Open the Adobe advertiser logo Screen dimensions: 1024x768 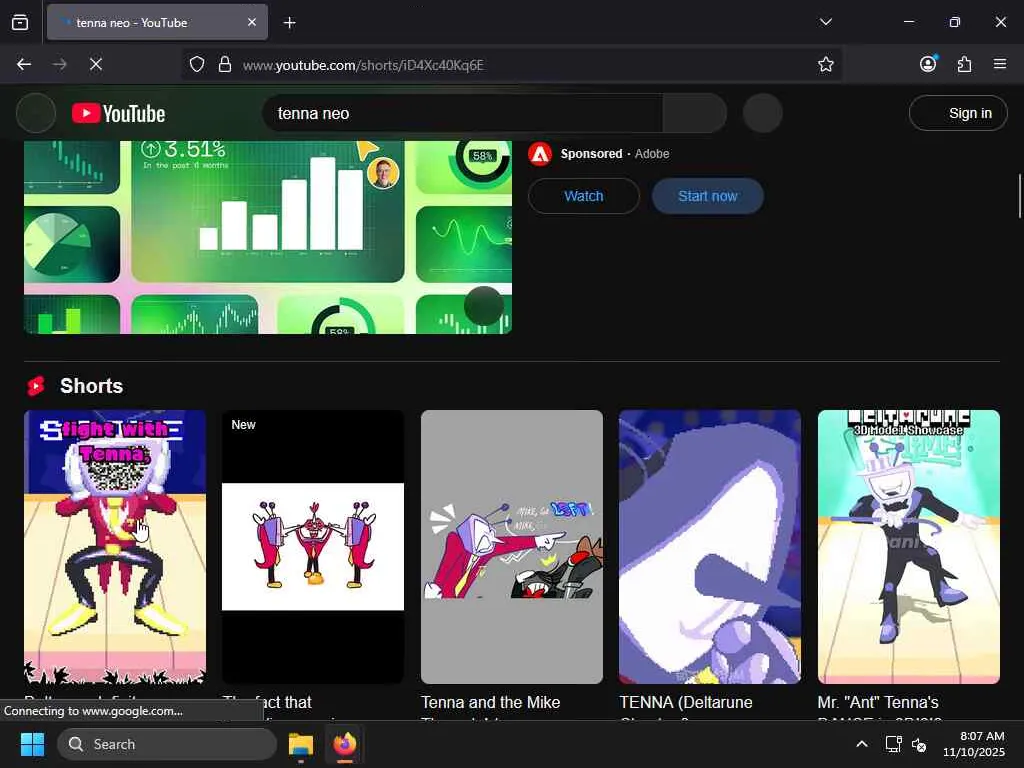coord(539,154)
